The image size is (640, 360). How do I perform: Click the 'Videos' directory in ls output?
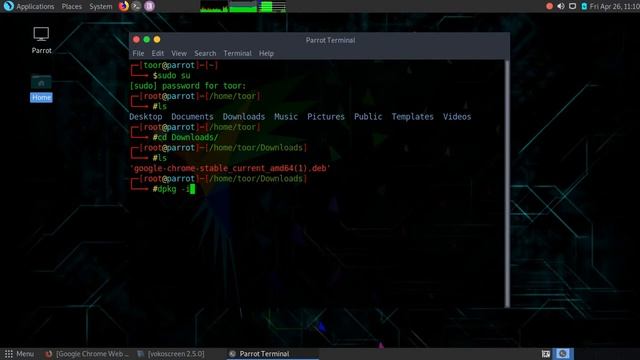(x=457, y=117)
